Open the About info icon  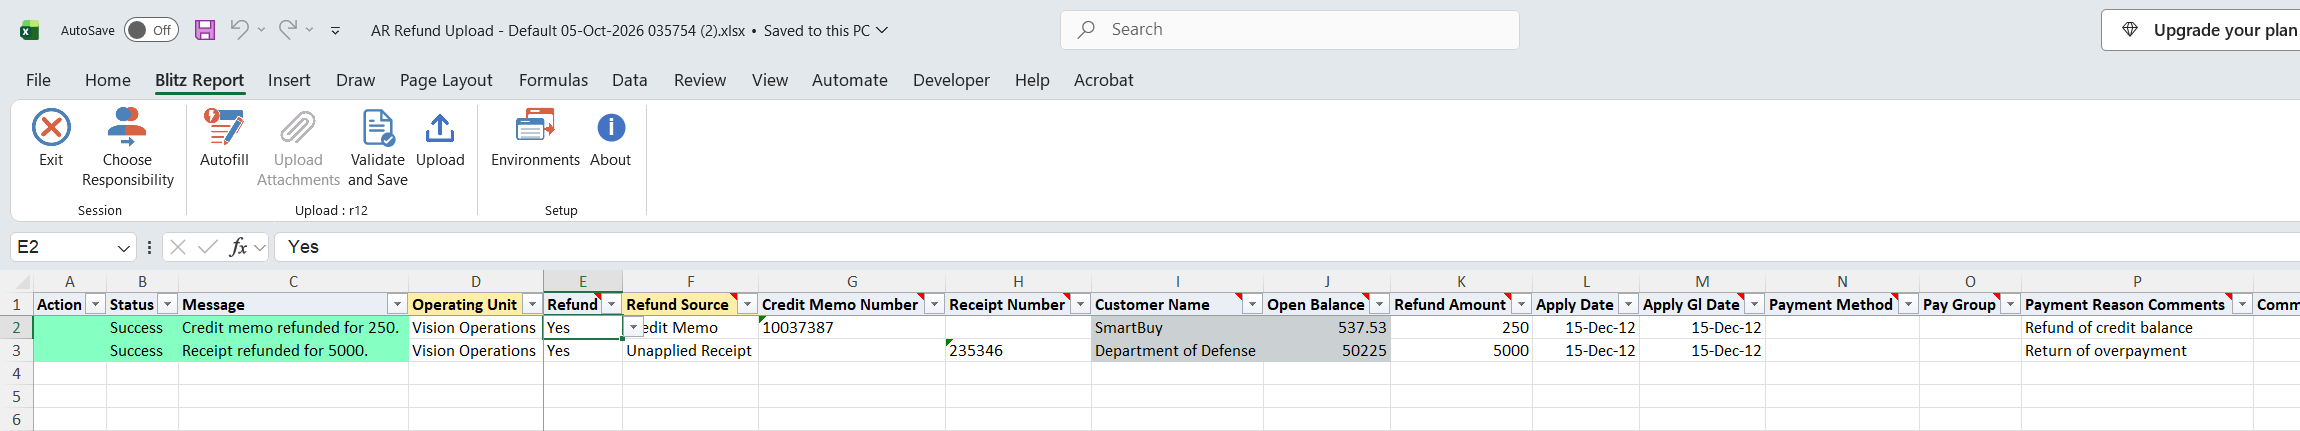[611, 128]
